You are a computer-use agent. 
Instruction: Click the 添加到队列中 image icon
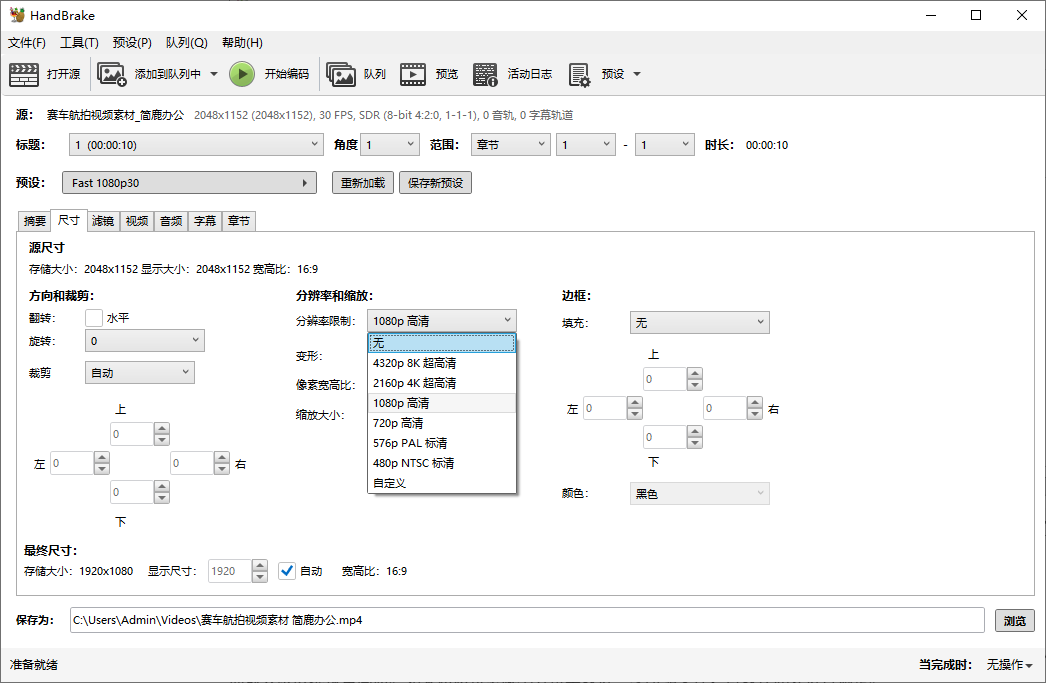point(111,74)
